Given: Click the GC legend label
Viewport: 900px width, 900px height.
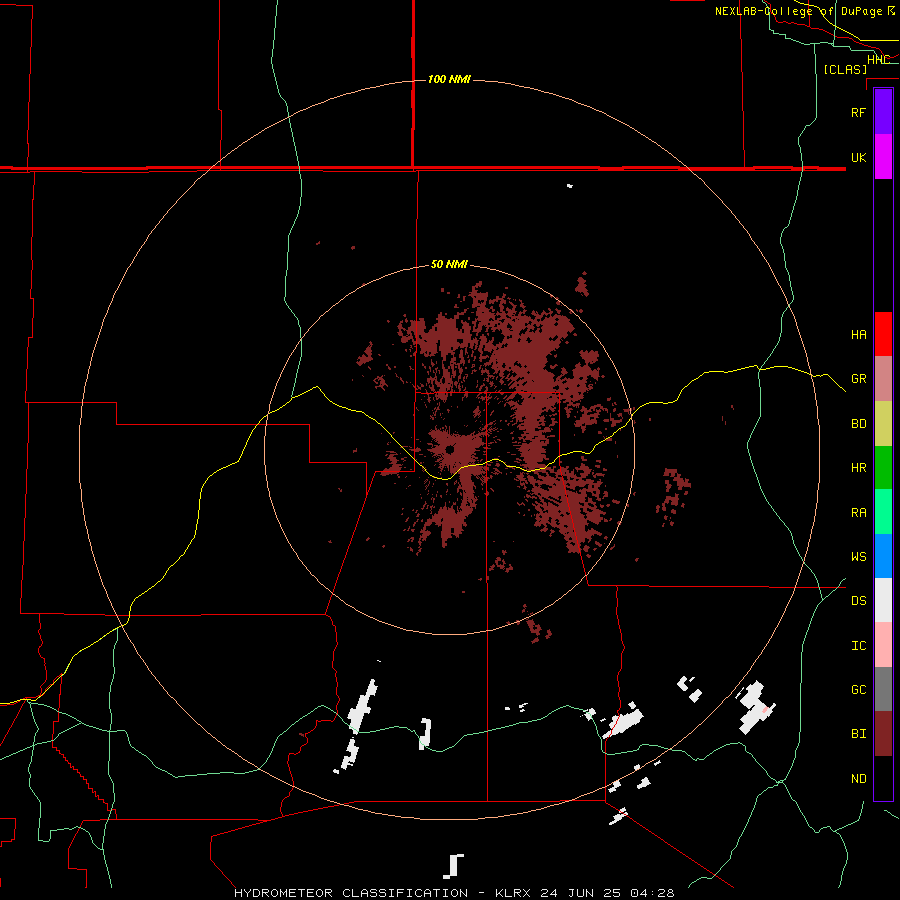Looking at the screenshot, I should (x=858, y=689).
